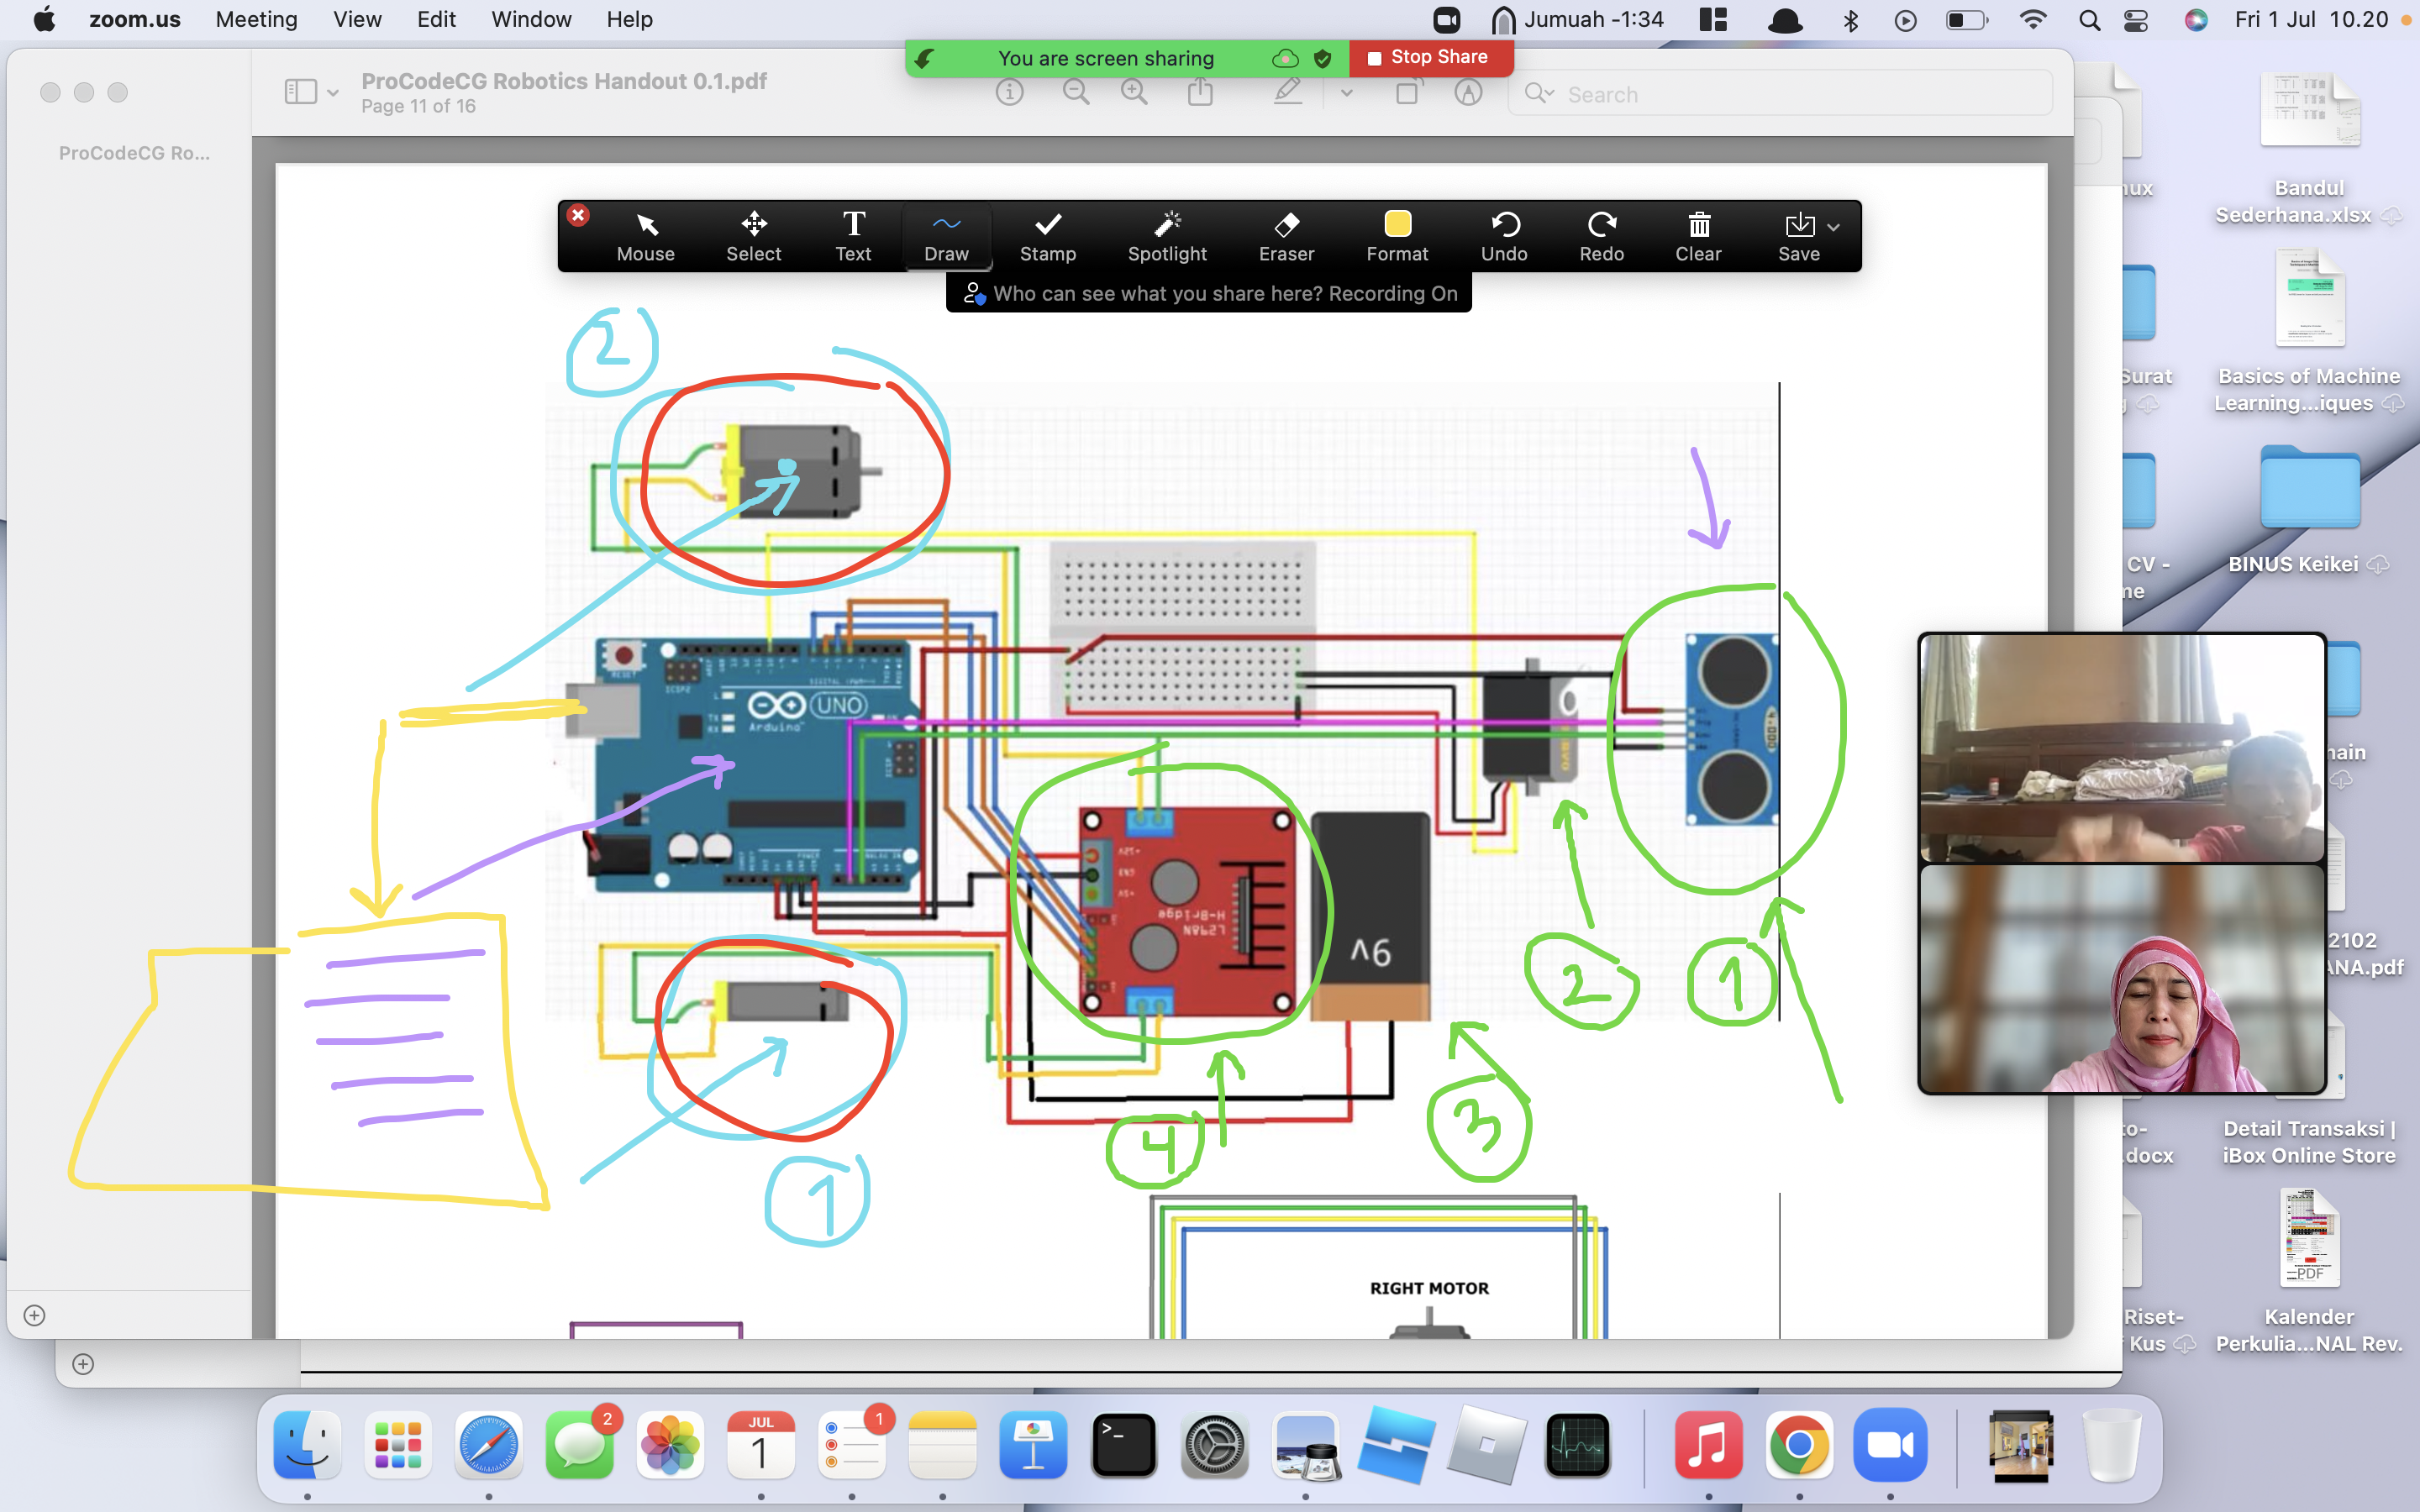Image resolution: width=2420 pixels, height=1512 pixels.
Task: Save the annotated screenshot
Action: (x=1798, y=237)
